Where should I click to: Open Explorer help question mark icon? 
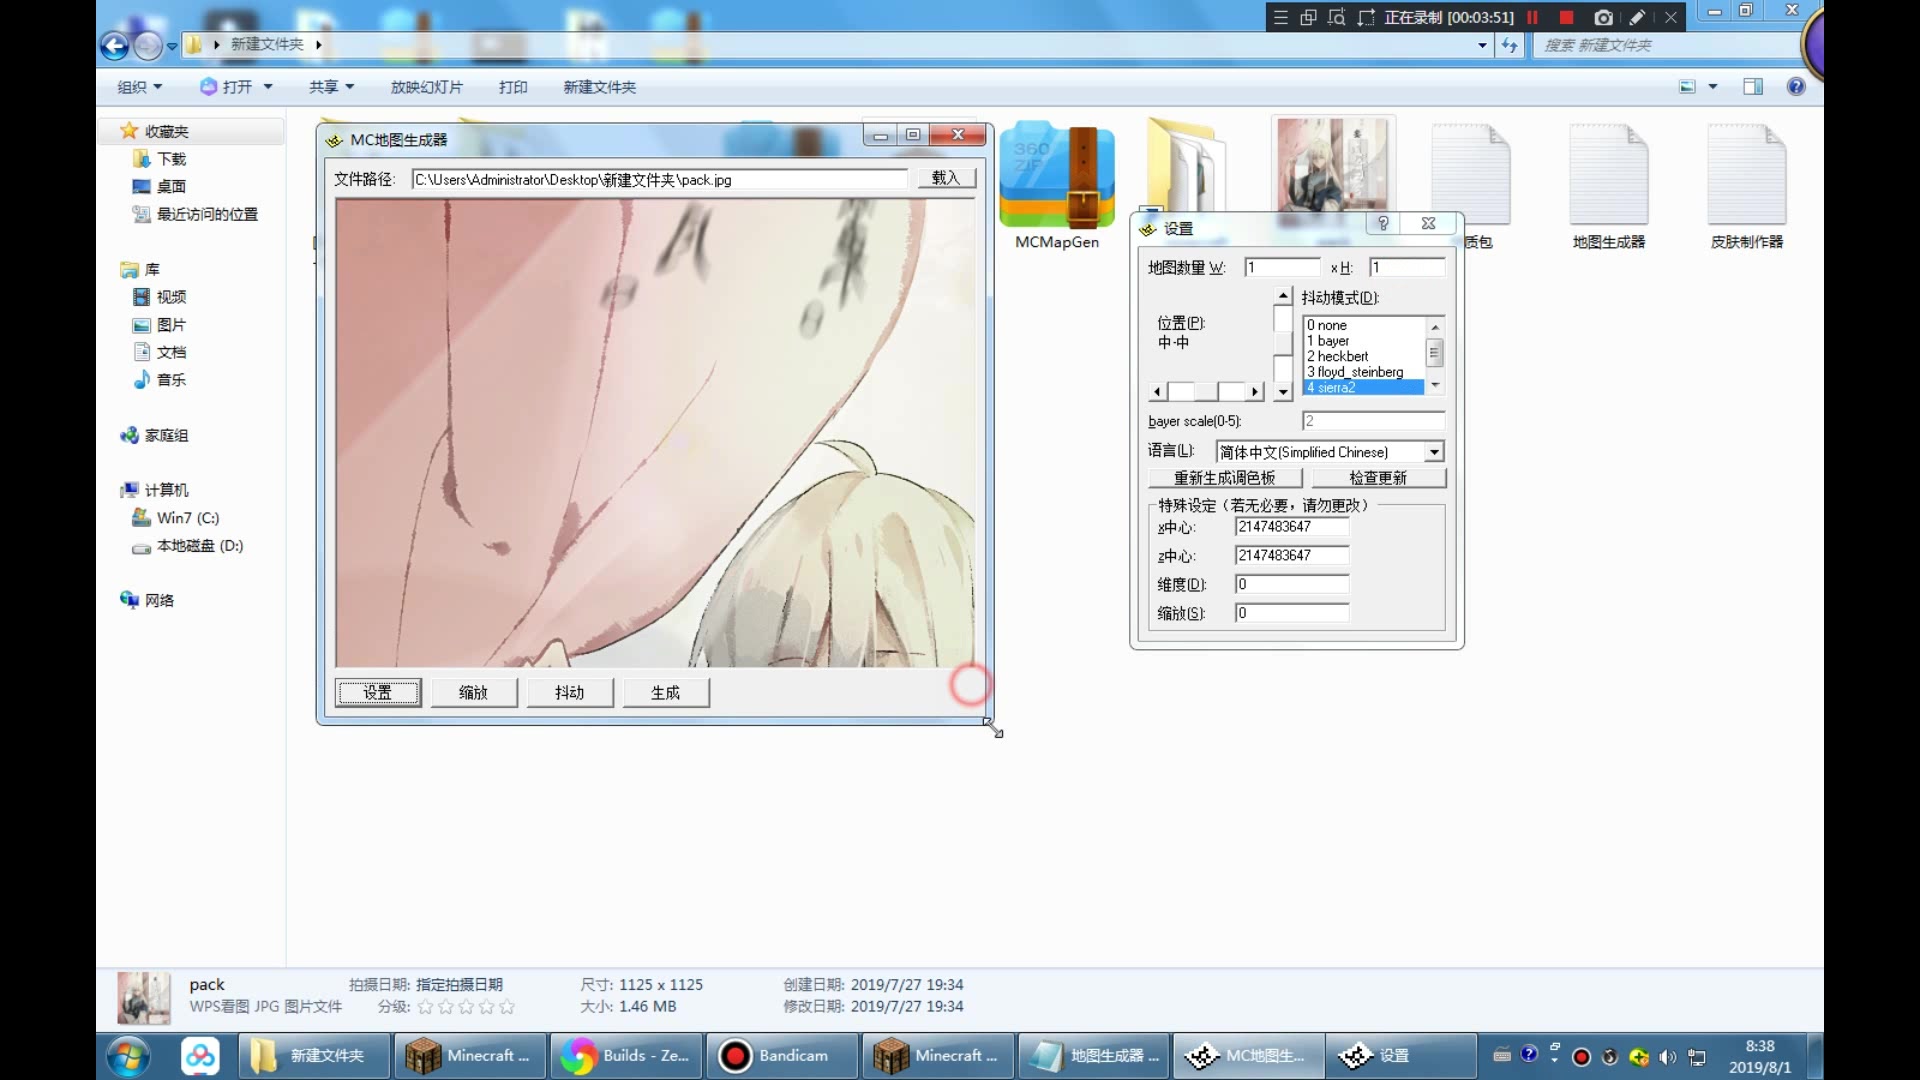pyautogui.click(x=1796, y=87)
